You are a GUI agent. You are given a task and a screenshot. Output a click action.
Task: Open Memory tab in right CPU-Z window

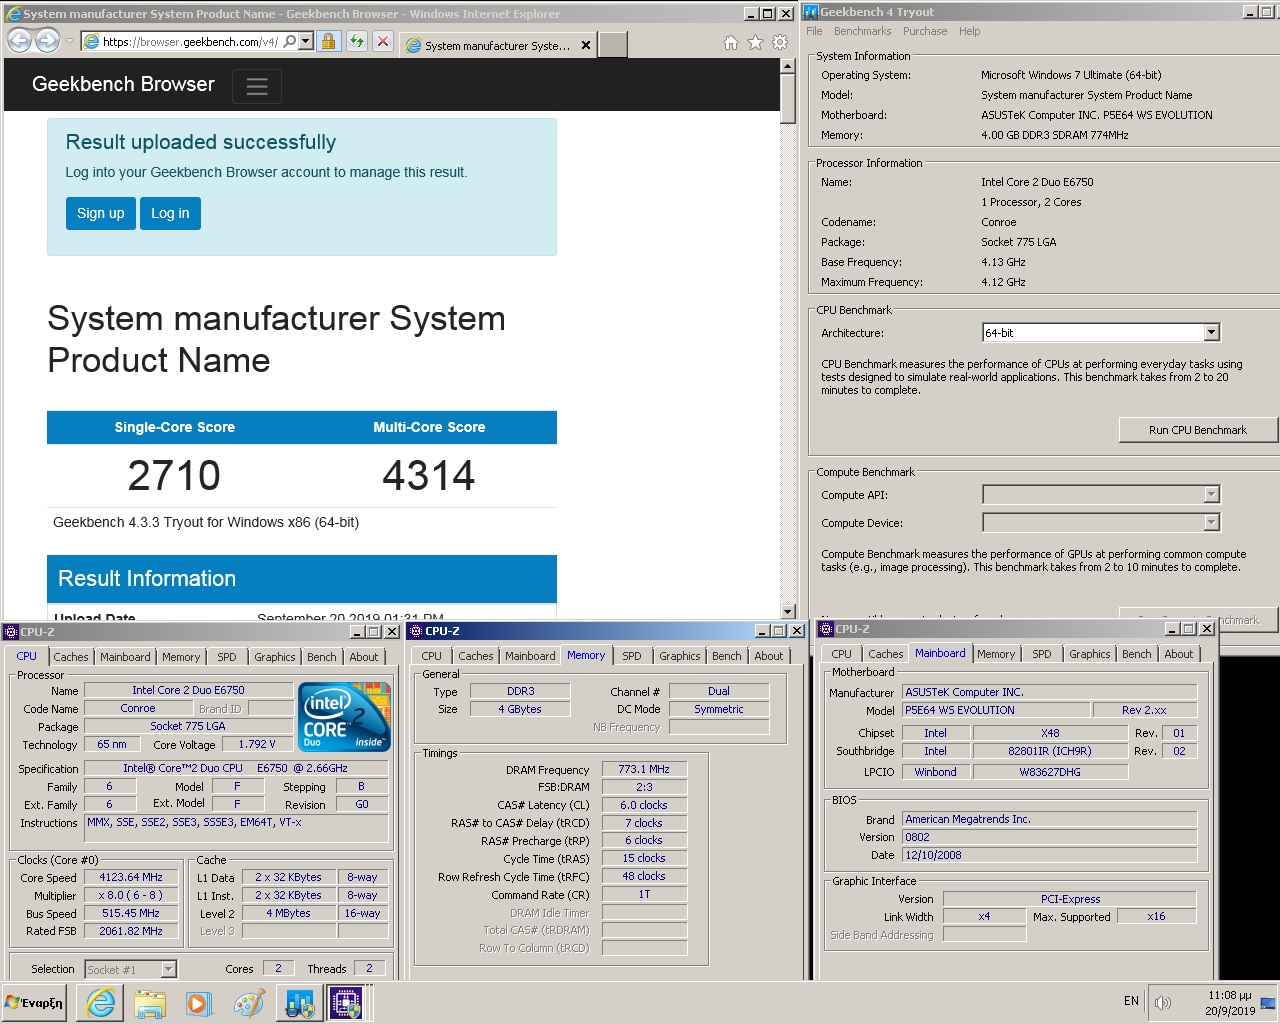coord(996,654)
